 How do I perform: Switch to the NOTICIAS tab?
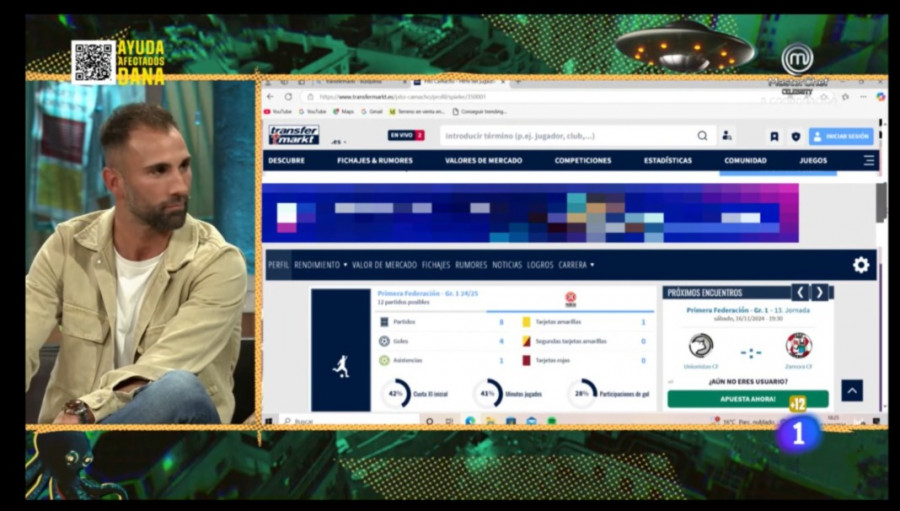[x=507, y=265]
